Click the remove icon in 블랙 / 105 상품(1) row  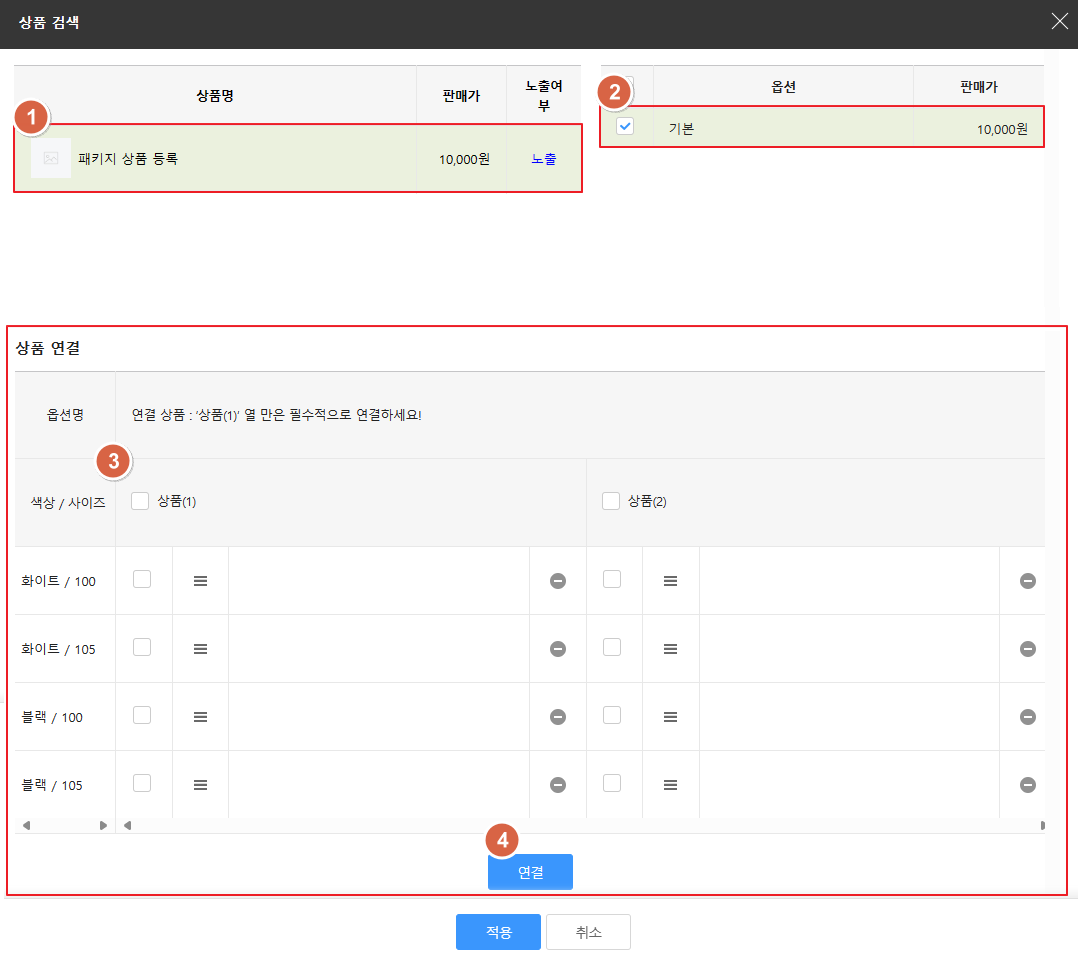[558, 785]
